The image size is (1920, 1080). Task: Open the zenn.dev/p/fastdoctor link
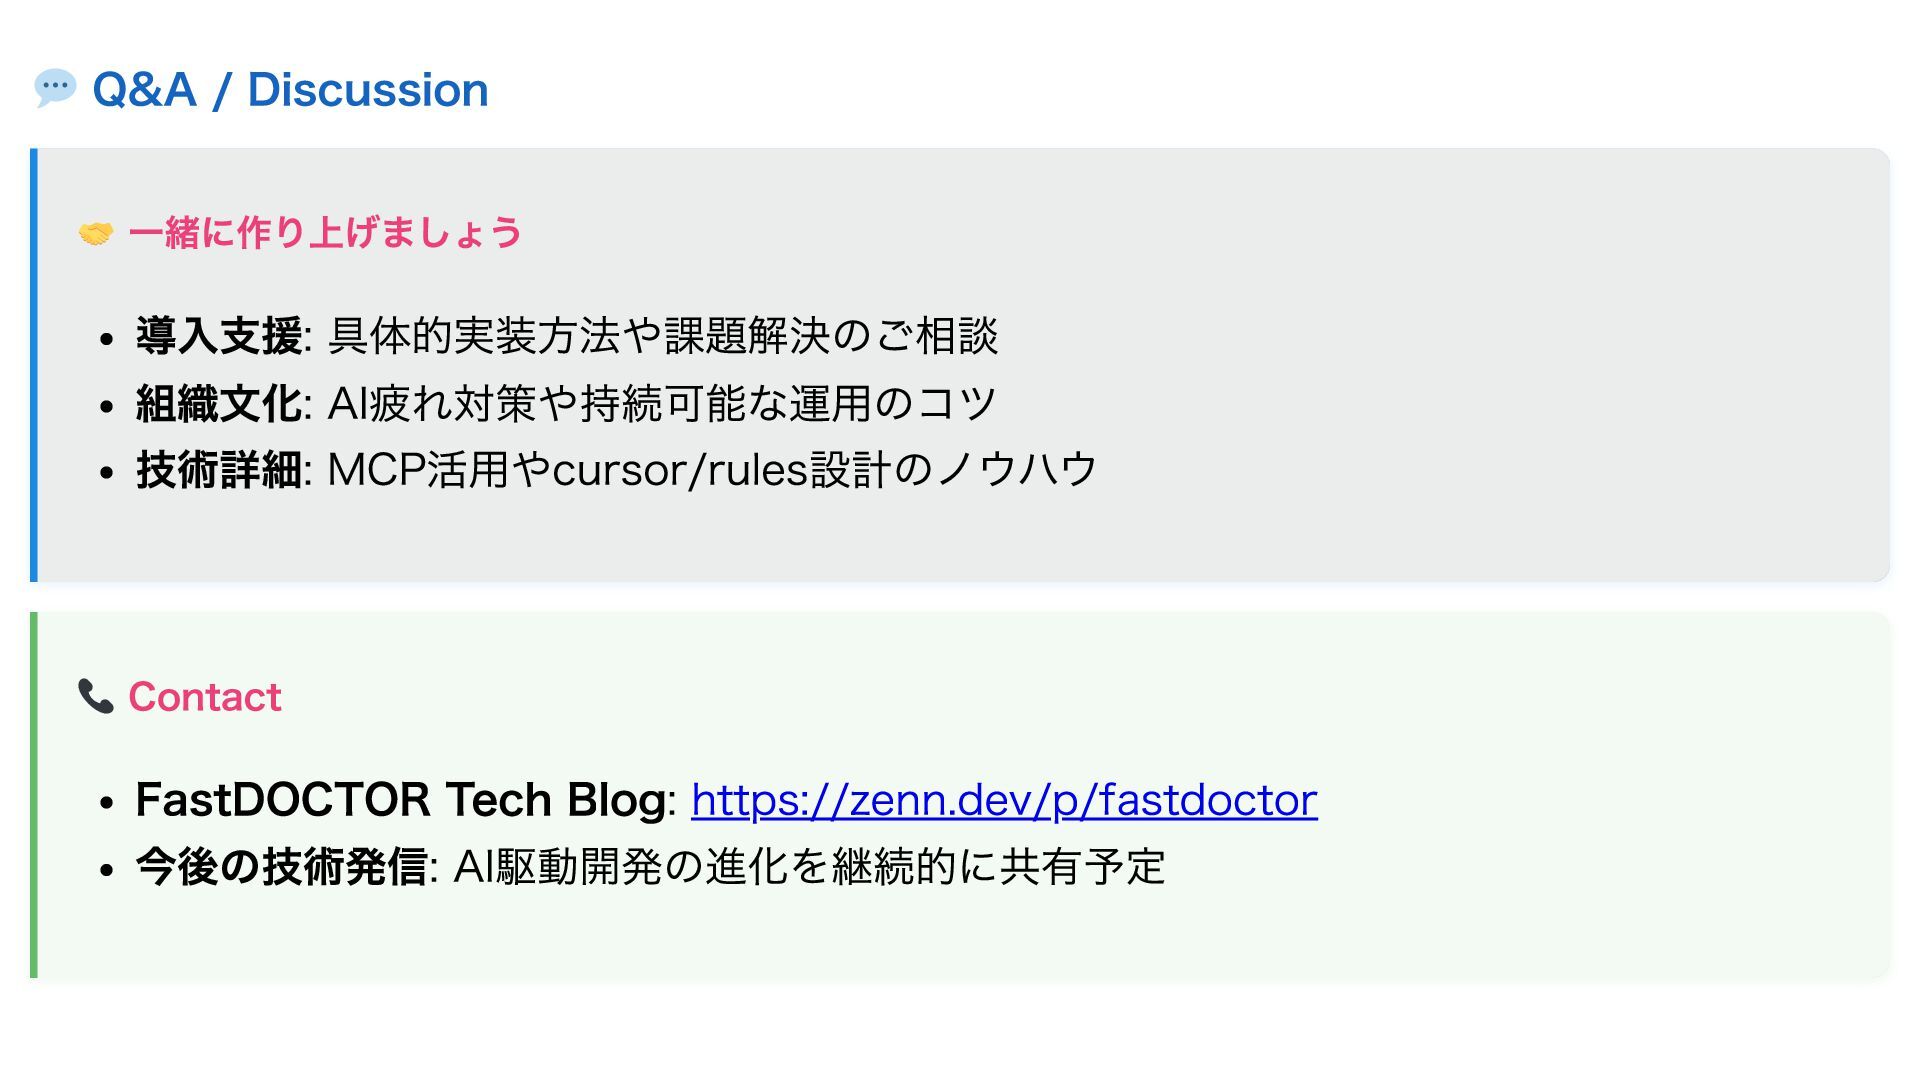point(1004,800)
